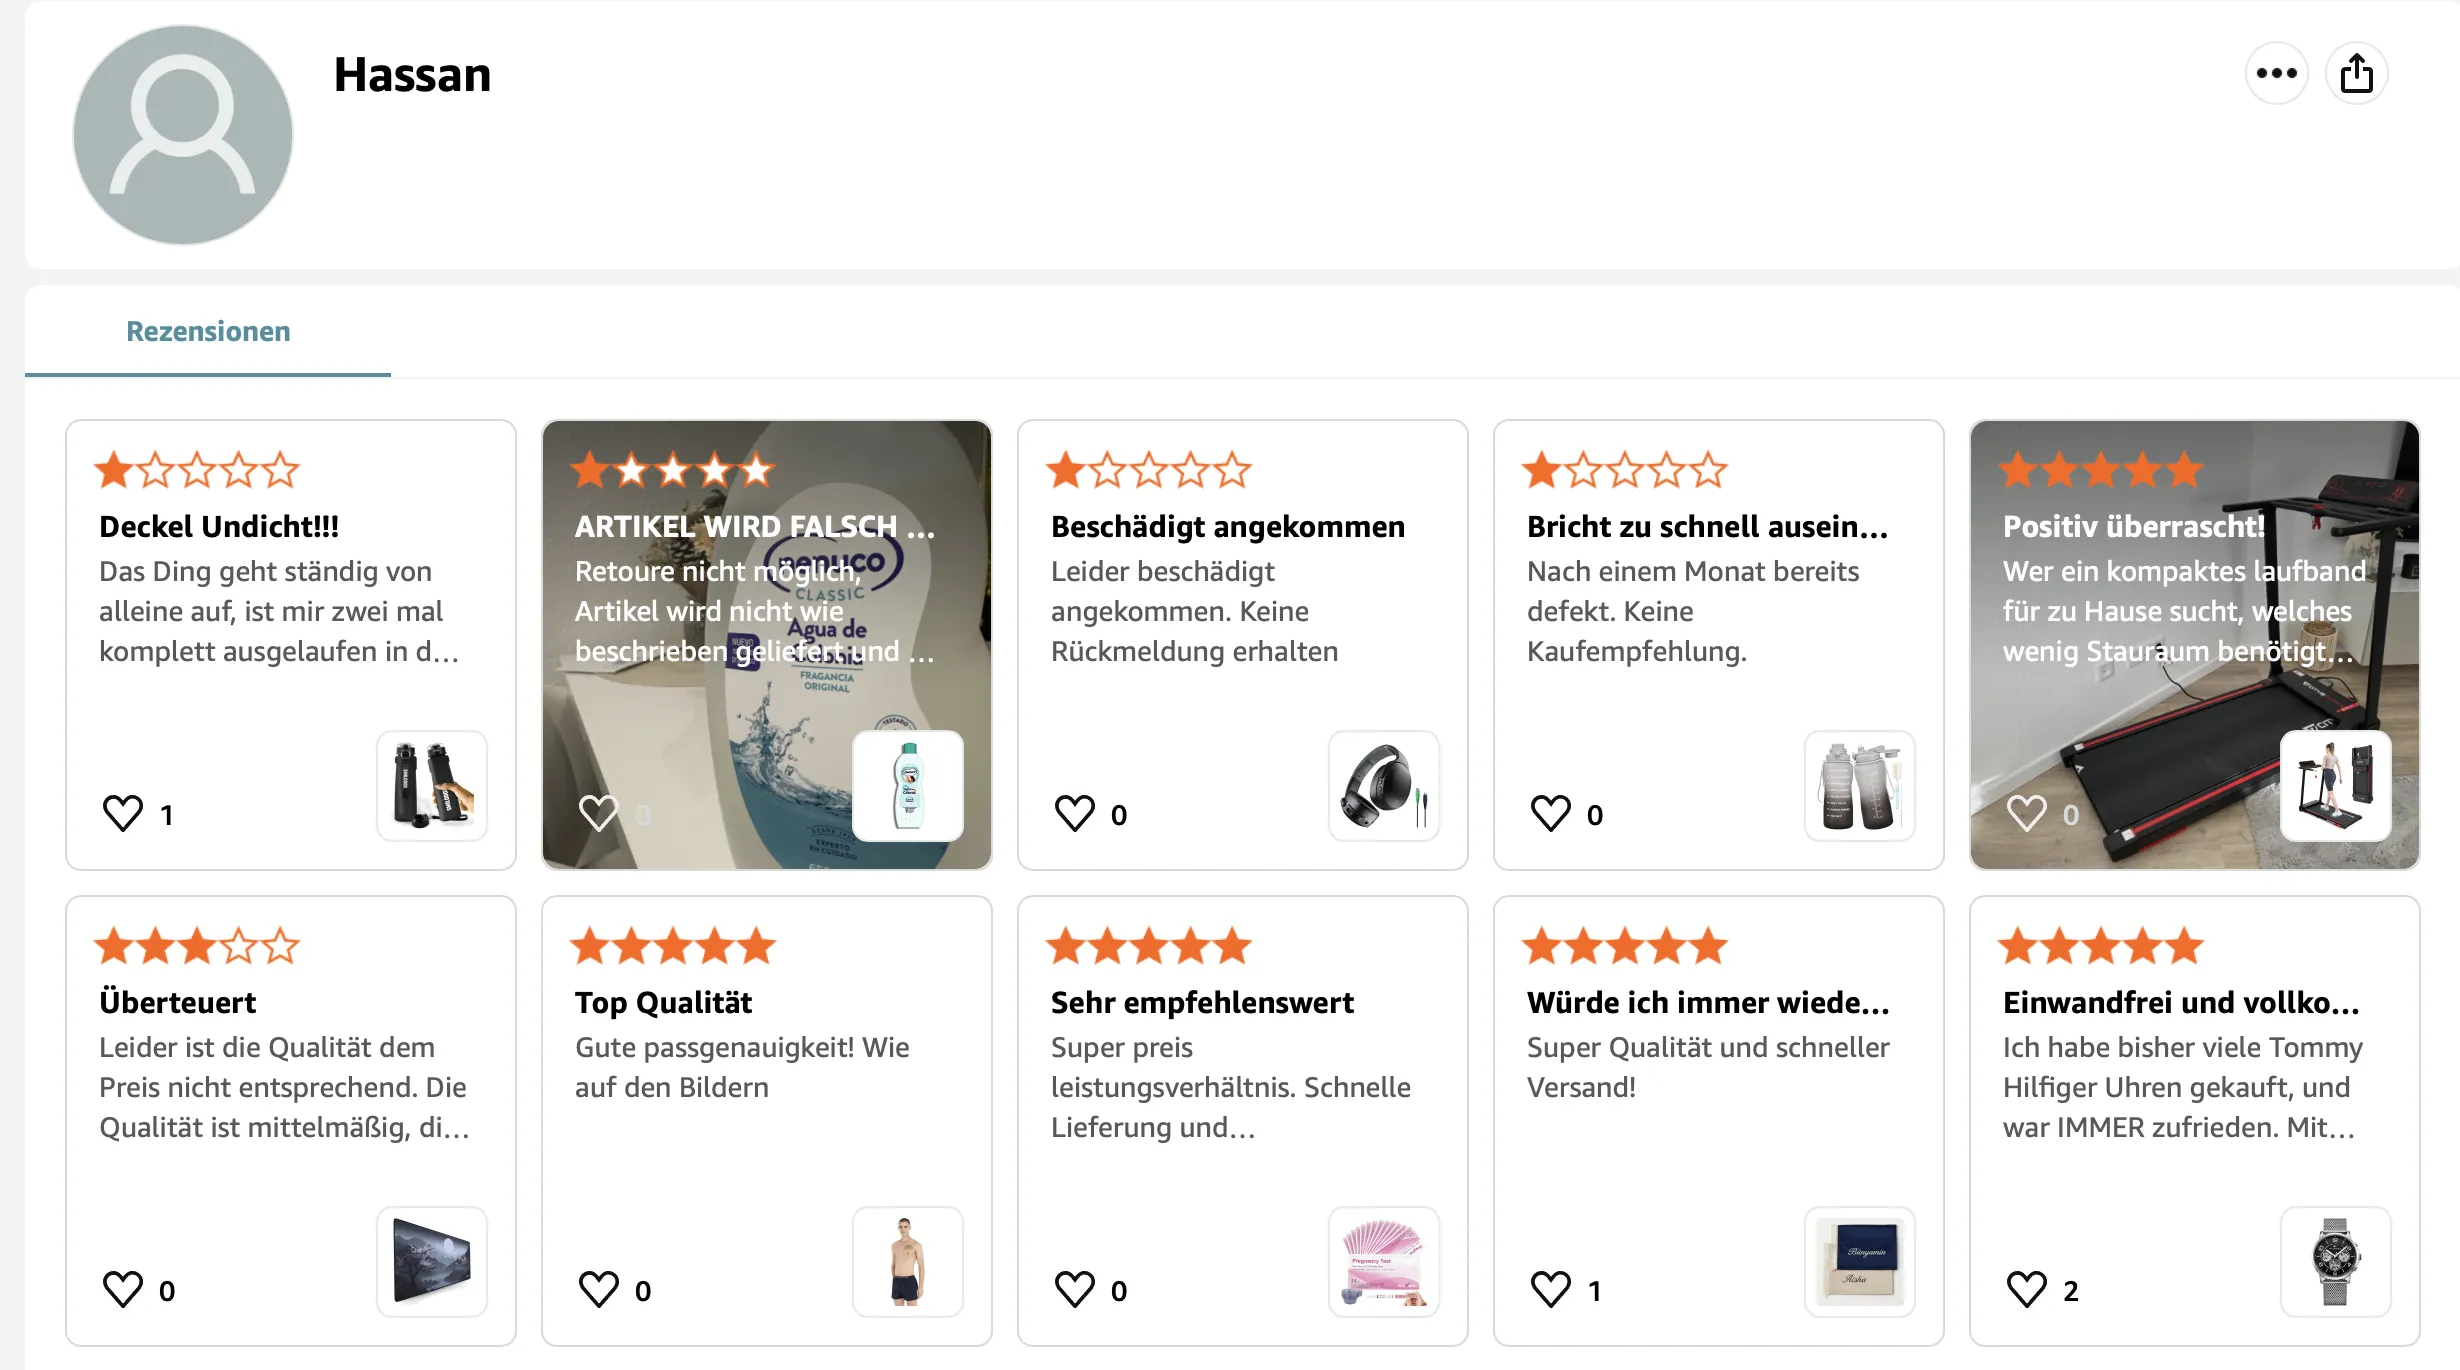
Task: Click the share profile icon
Action: point(2356,73)
